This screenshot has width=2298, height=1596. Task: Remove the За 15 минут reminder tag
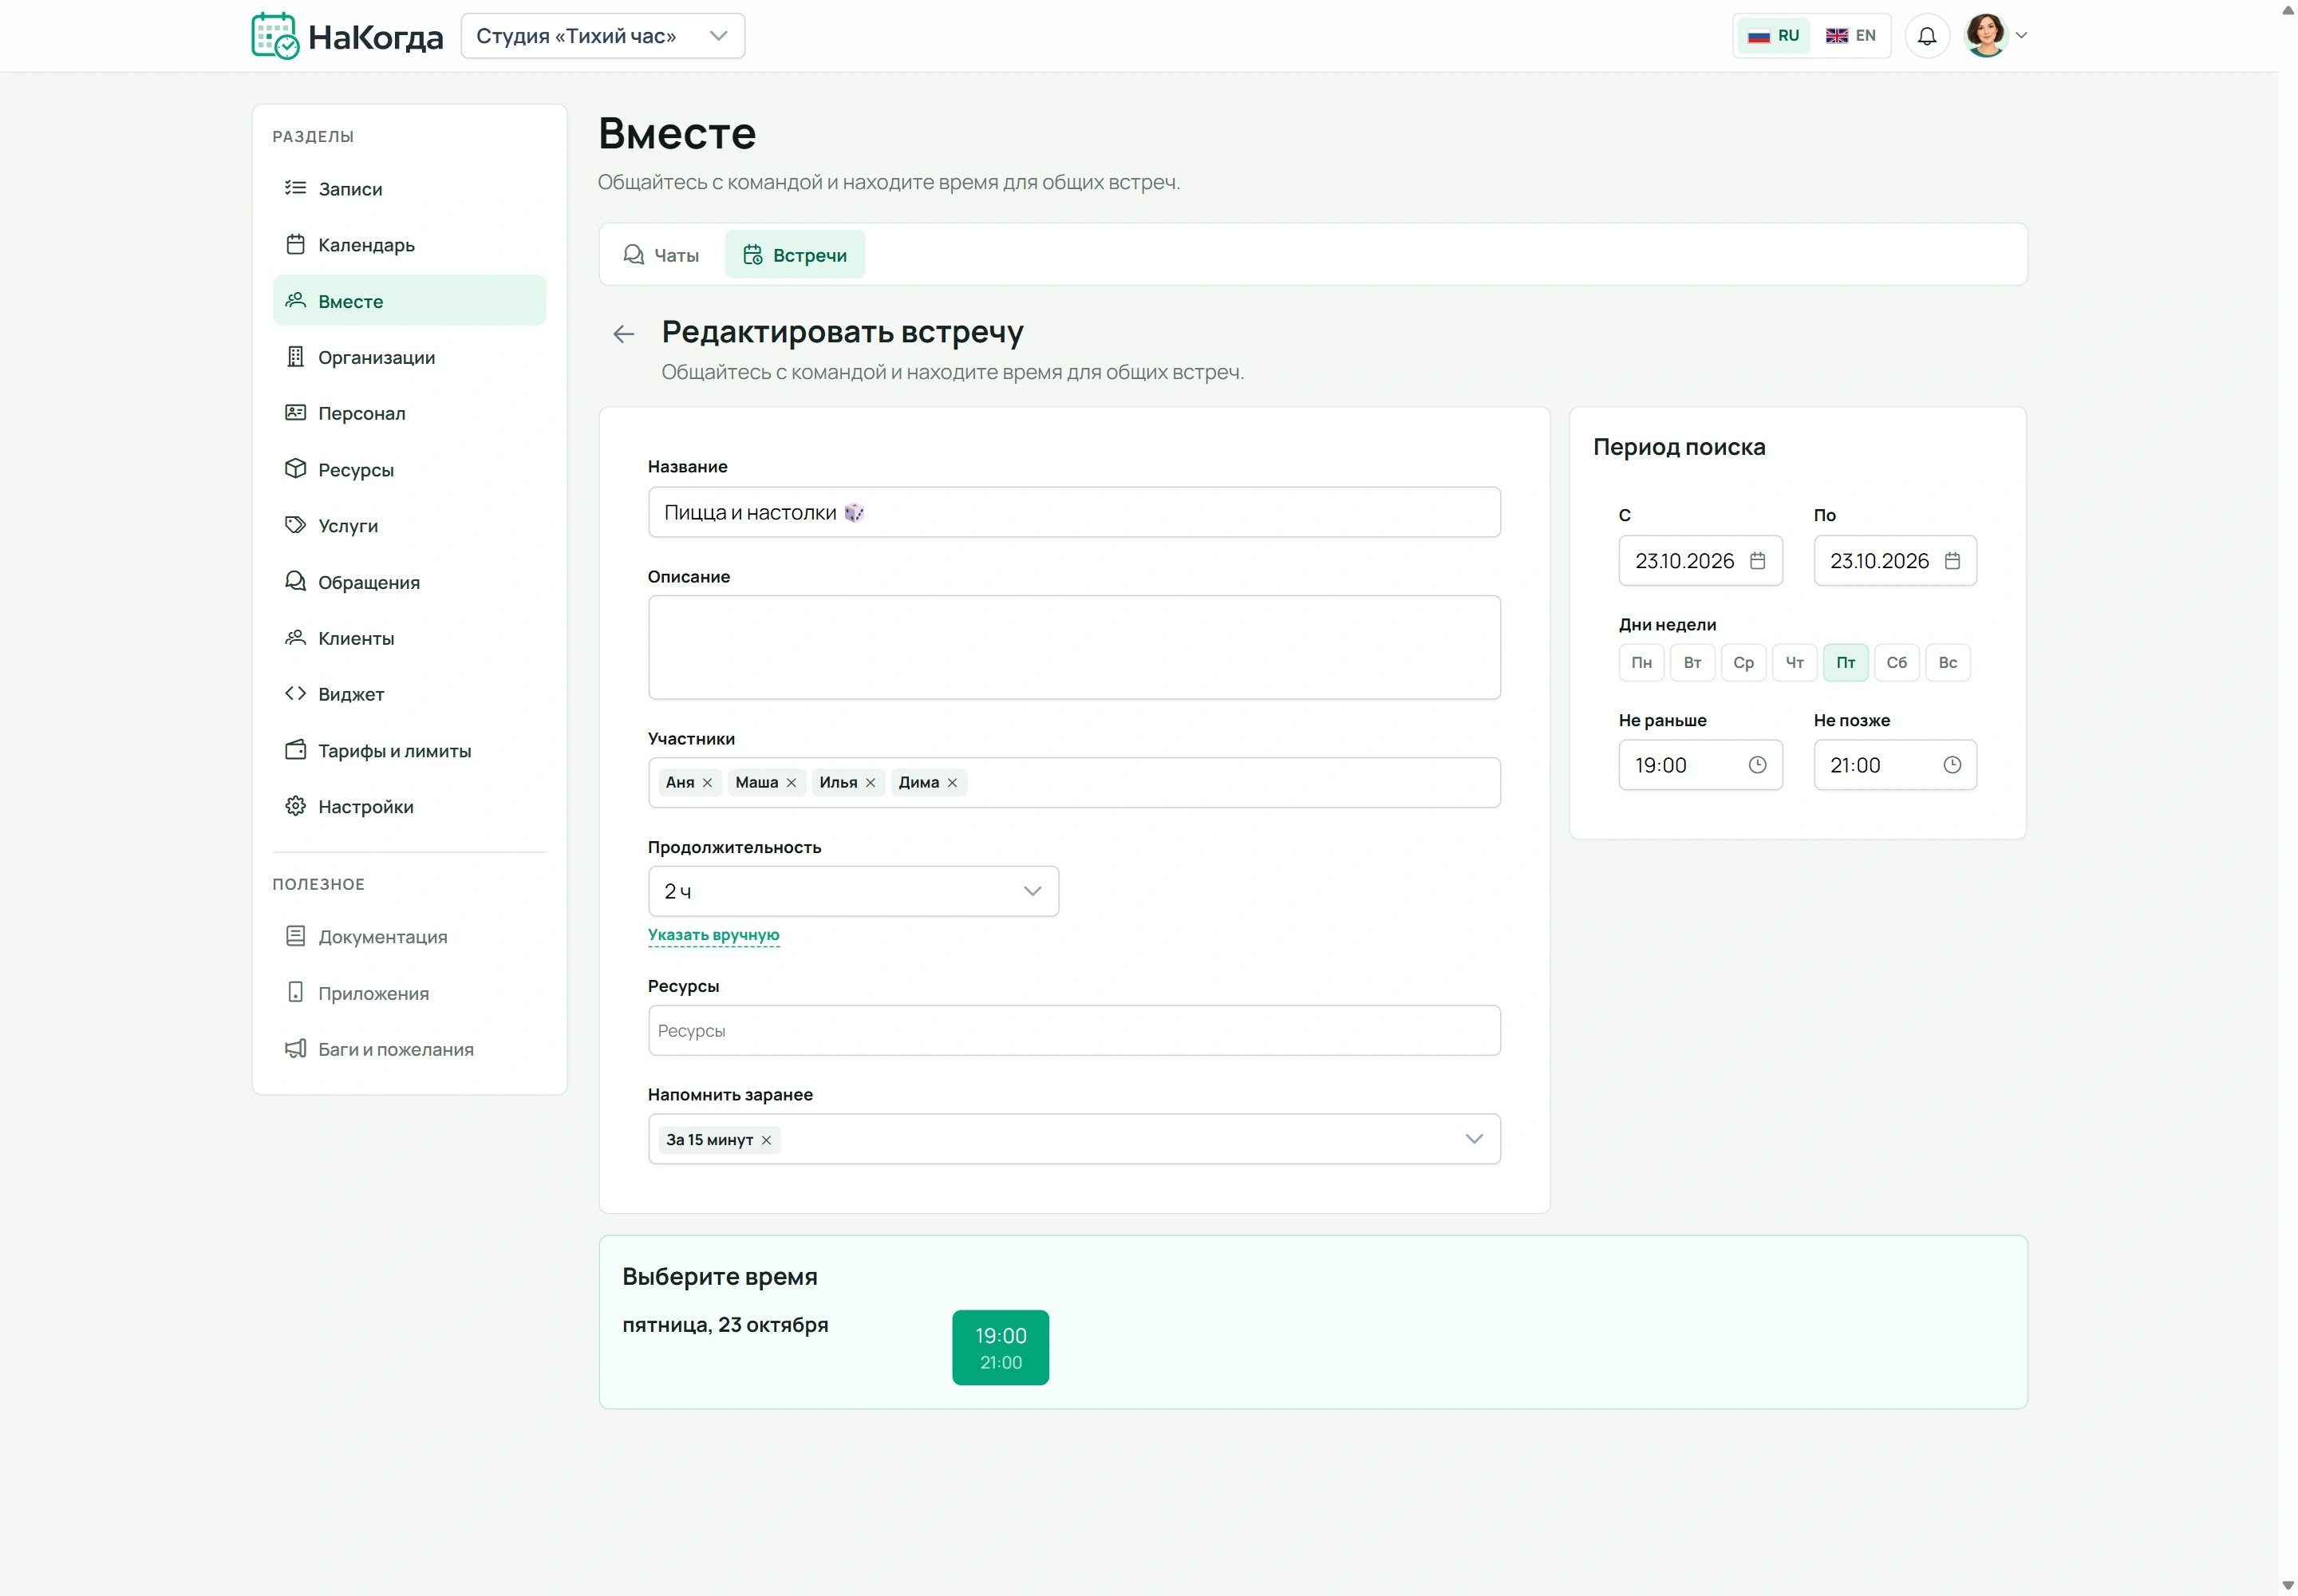766,1140
